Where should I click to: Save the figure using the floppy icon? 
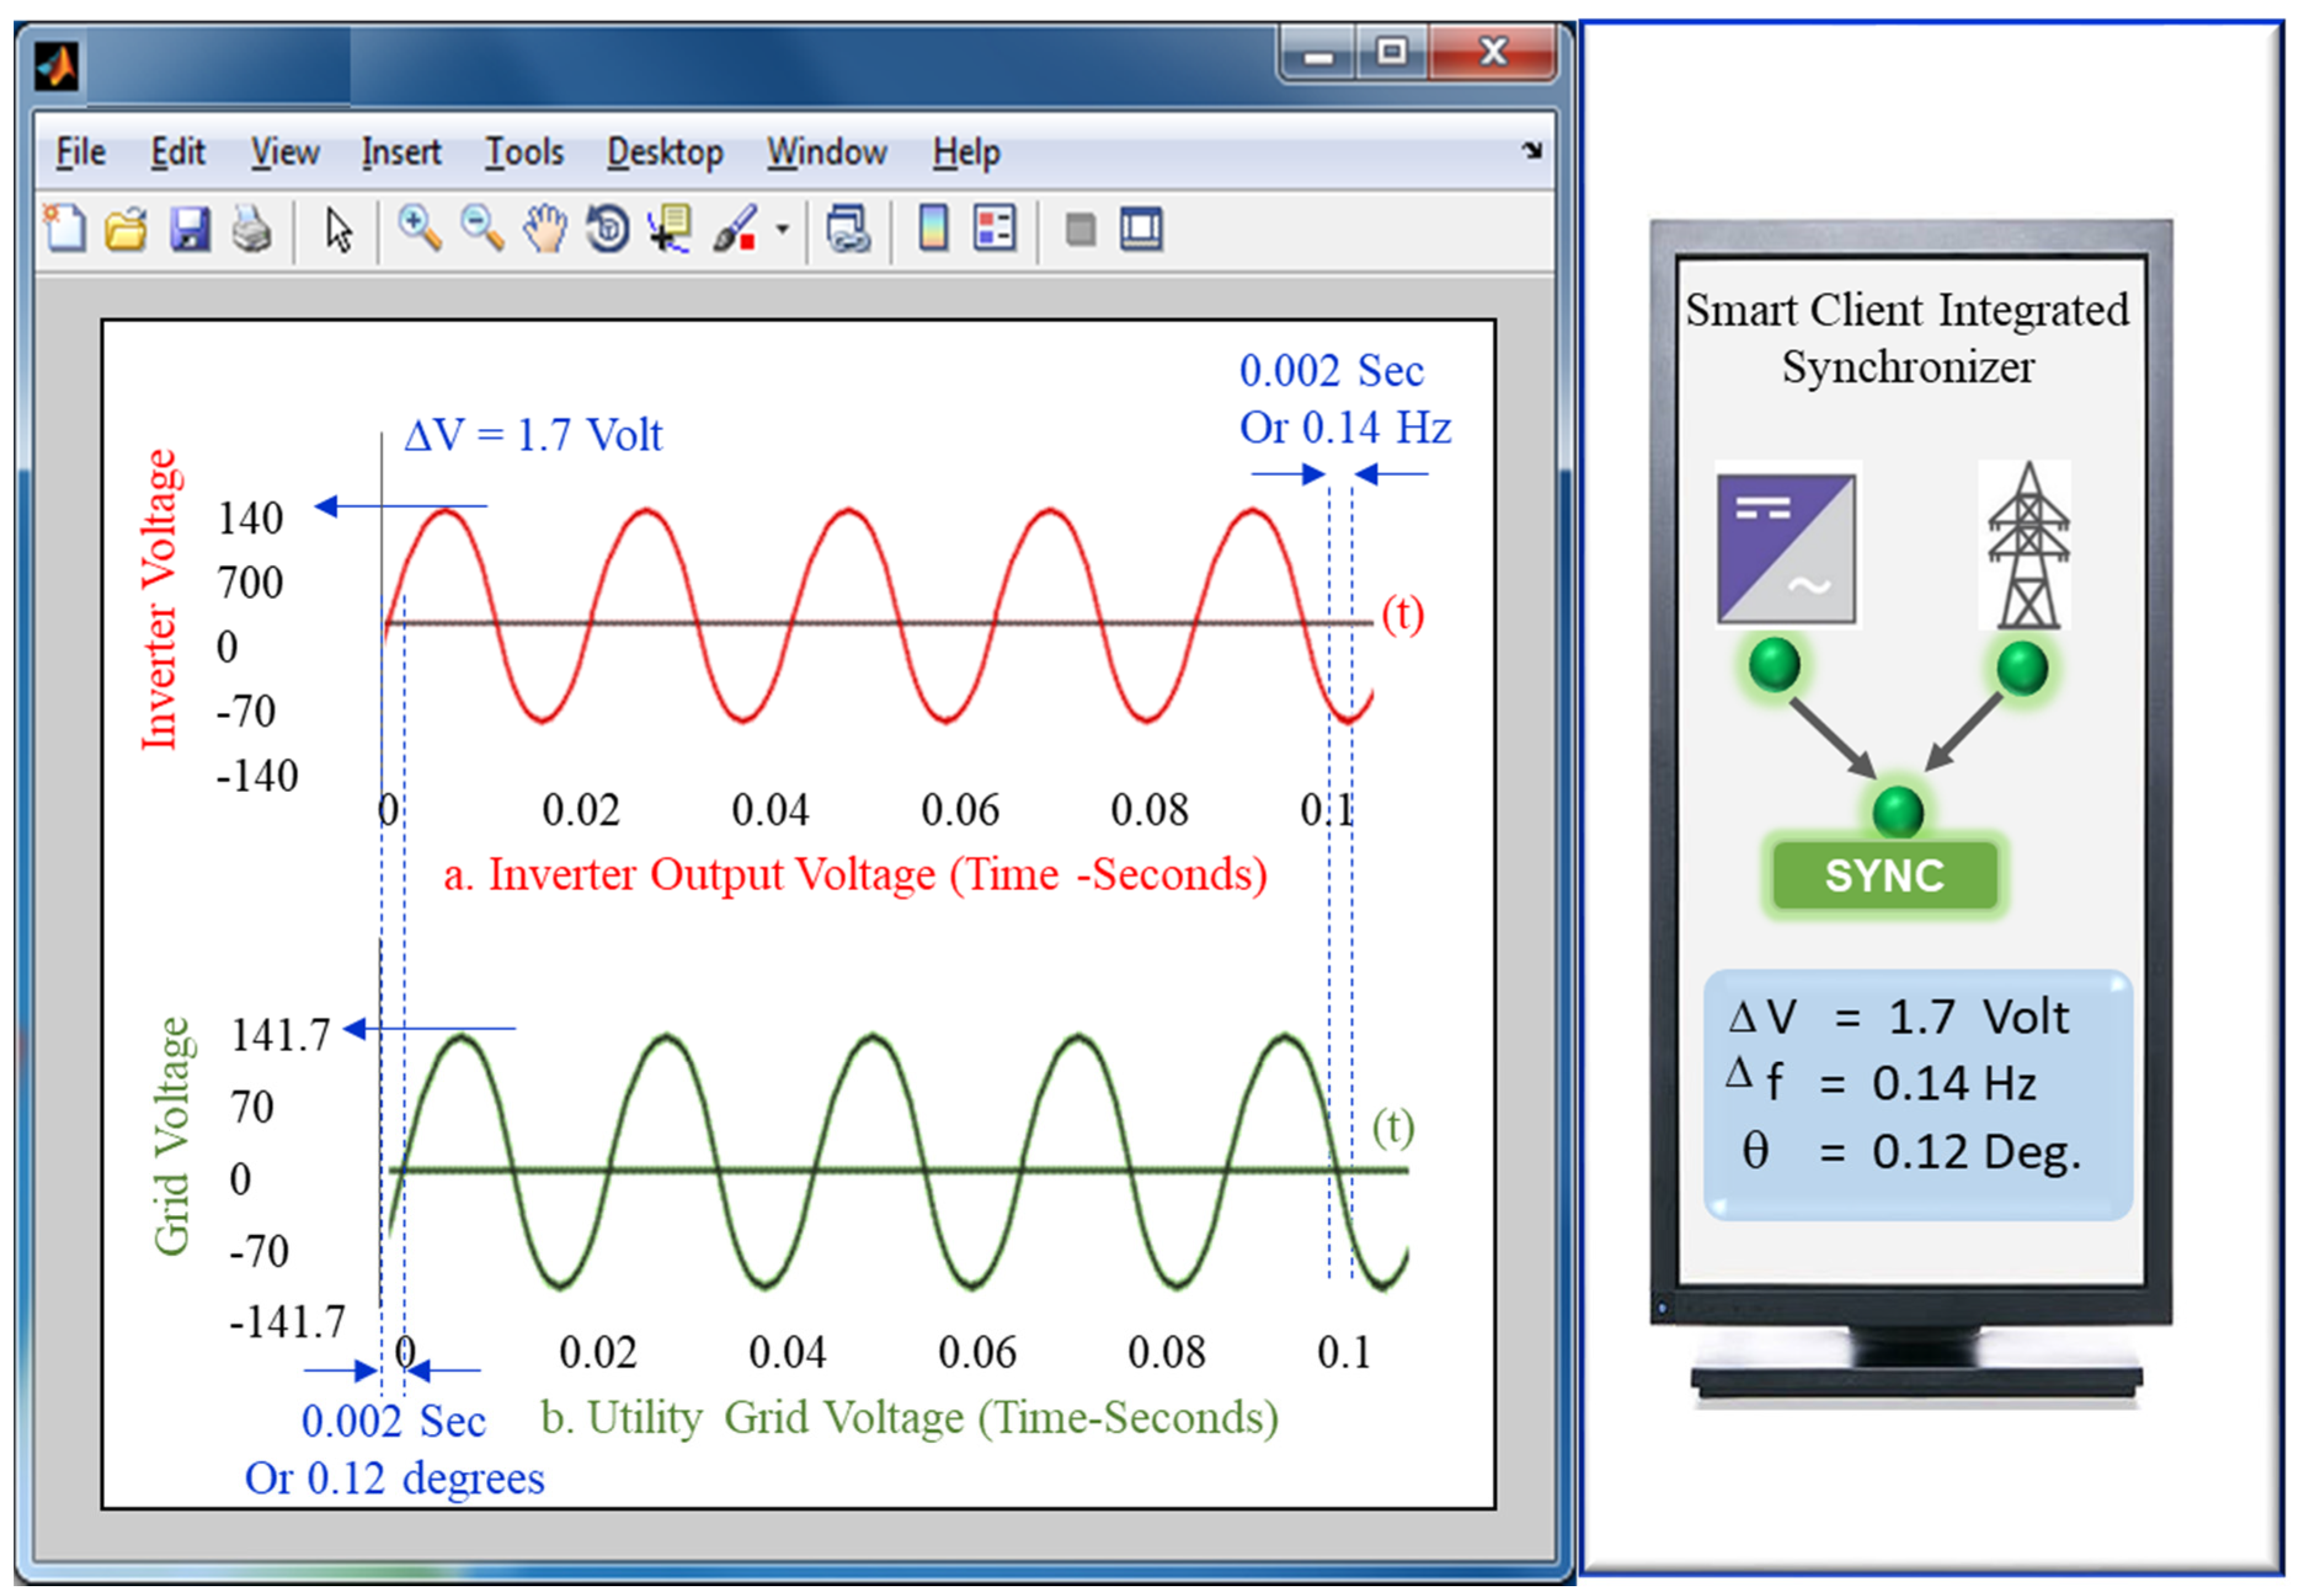coord(189,229)
